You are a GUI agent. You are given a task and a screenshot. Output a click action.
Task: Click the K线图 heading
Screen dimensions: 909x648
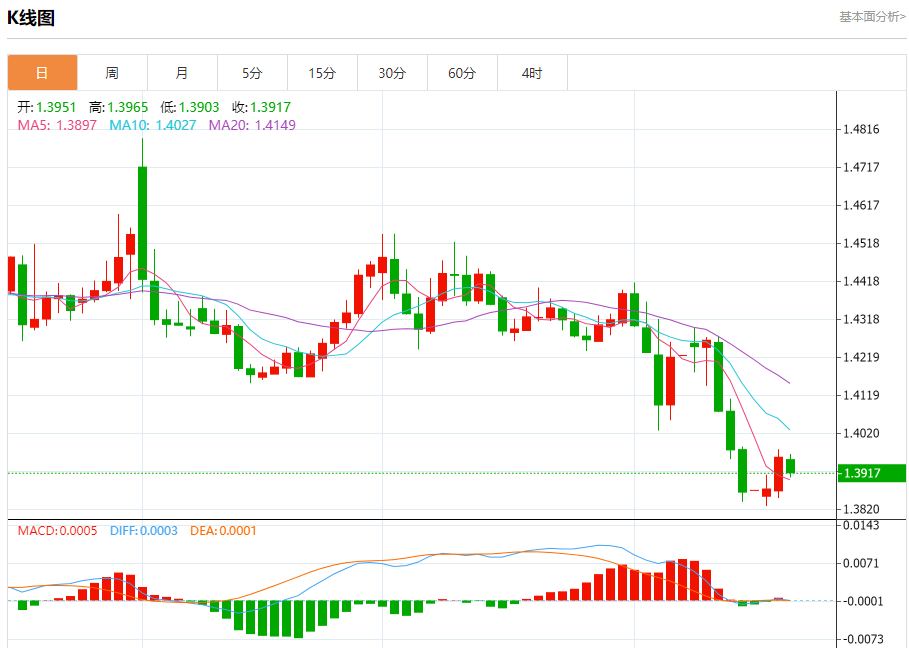click(x=31, y=18)
